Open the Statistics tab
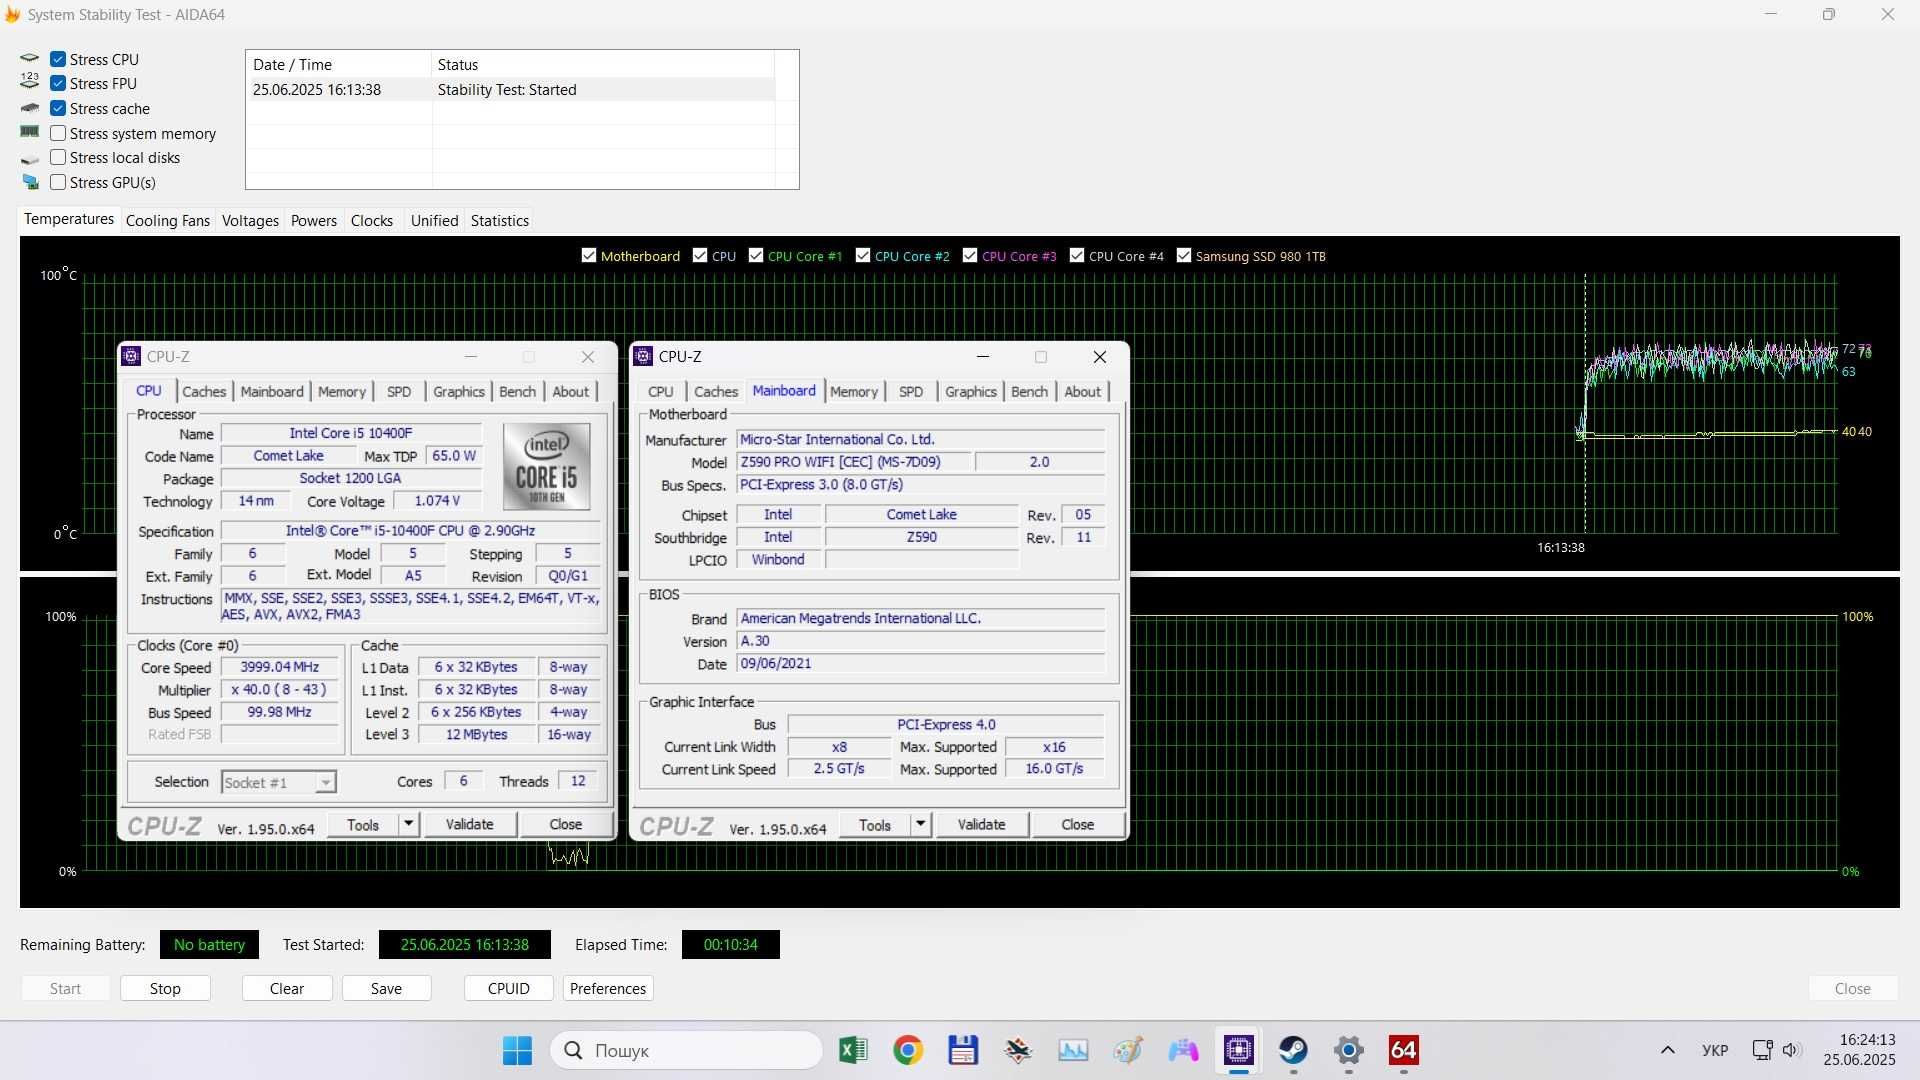 click(x=500, y=221)
